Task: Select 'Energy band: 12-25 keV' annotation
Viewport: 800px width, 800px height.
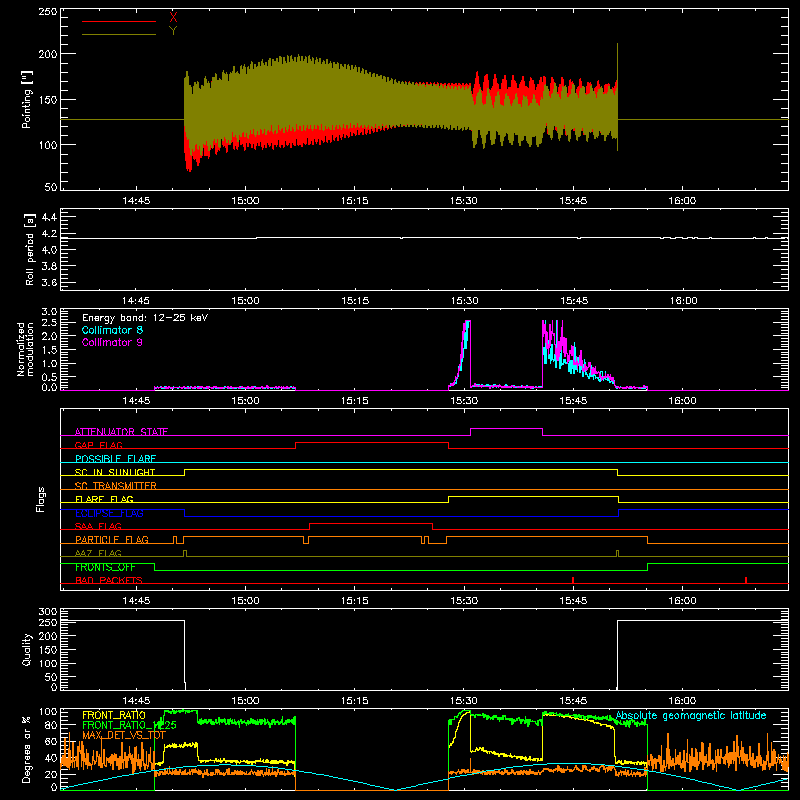Action: (145, 318)
